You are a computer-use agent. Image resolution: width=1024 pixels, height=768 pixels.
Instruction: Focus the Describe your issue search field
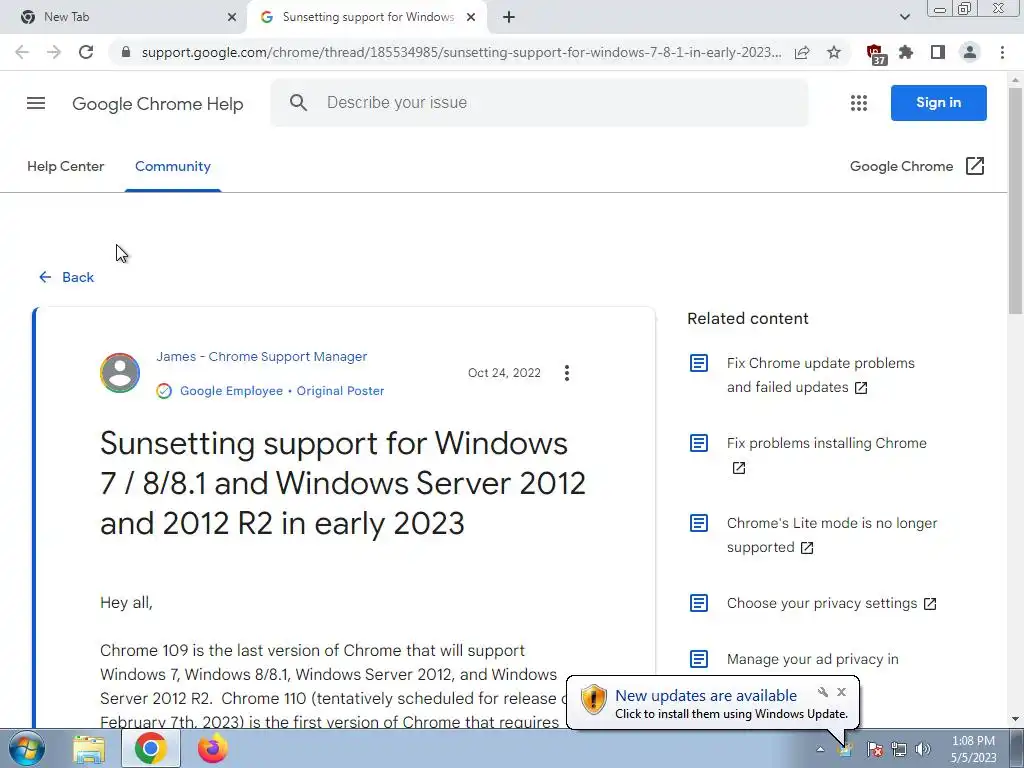click(539, 103)
